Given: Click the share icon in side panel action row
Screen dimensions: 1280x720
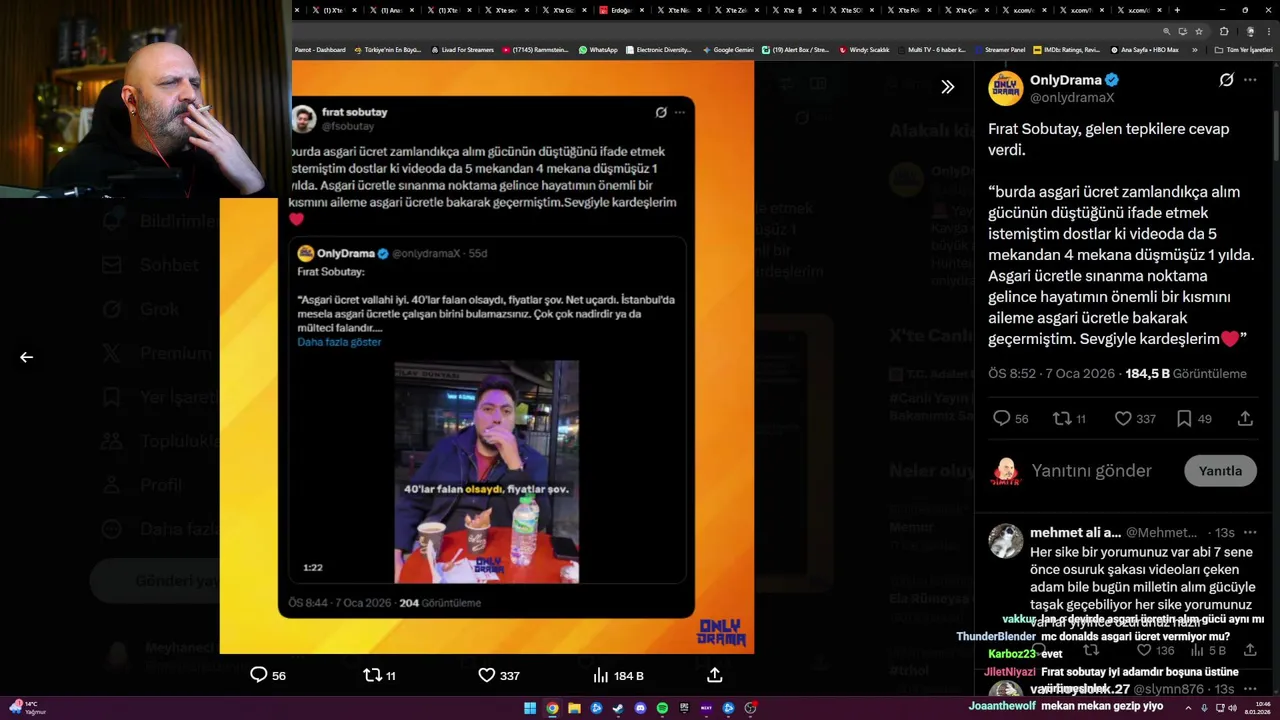Looking at the screenshot, I should click(x=1245, y=419).
